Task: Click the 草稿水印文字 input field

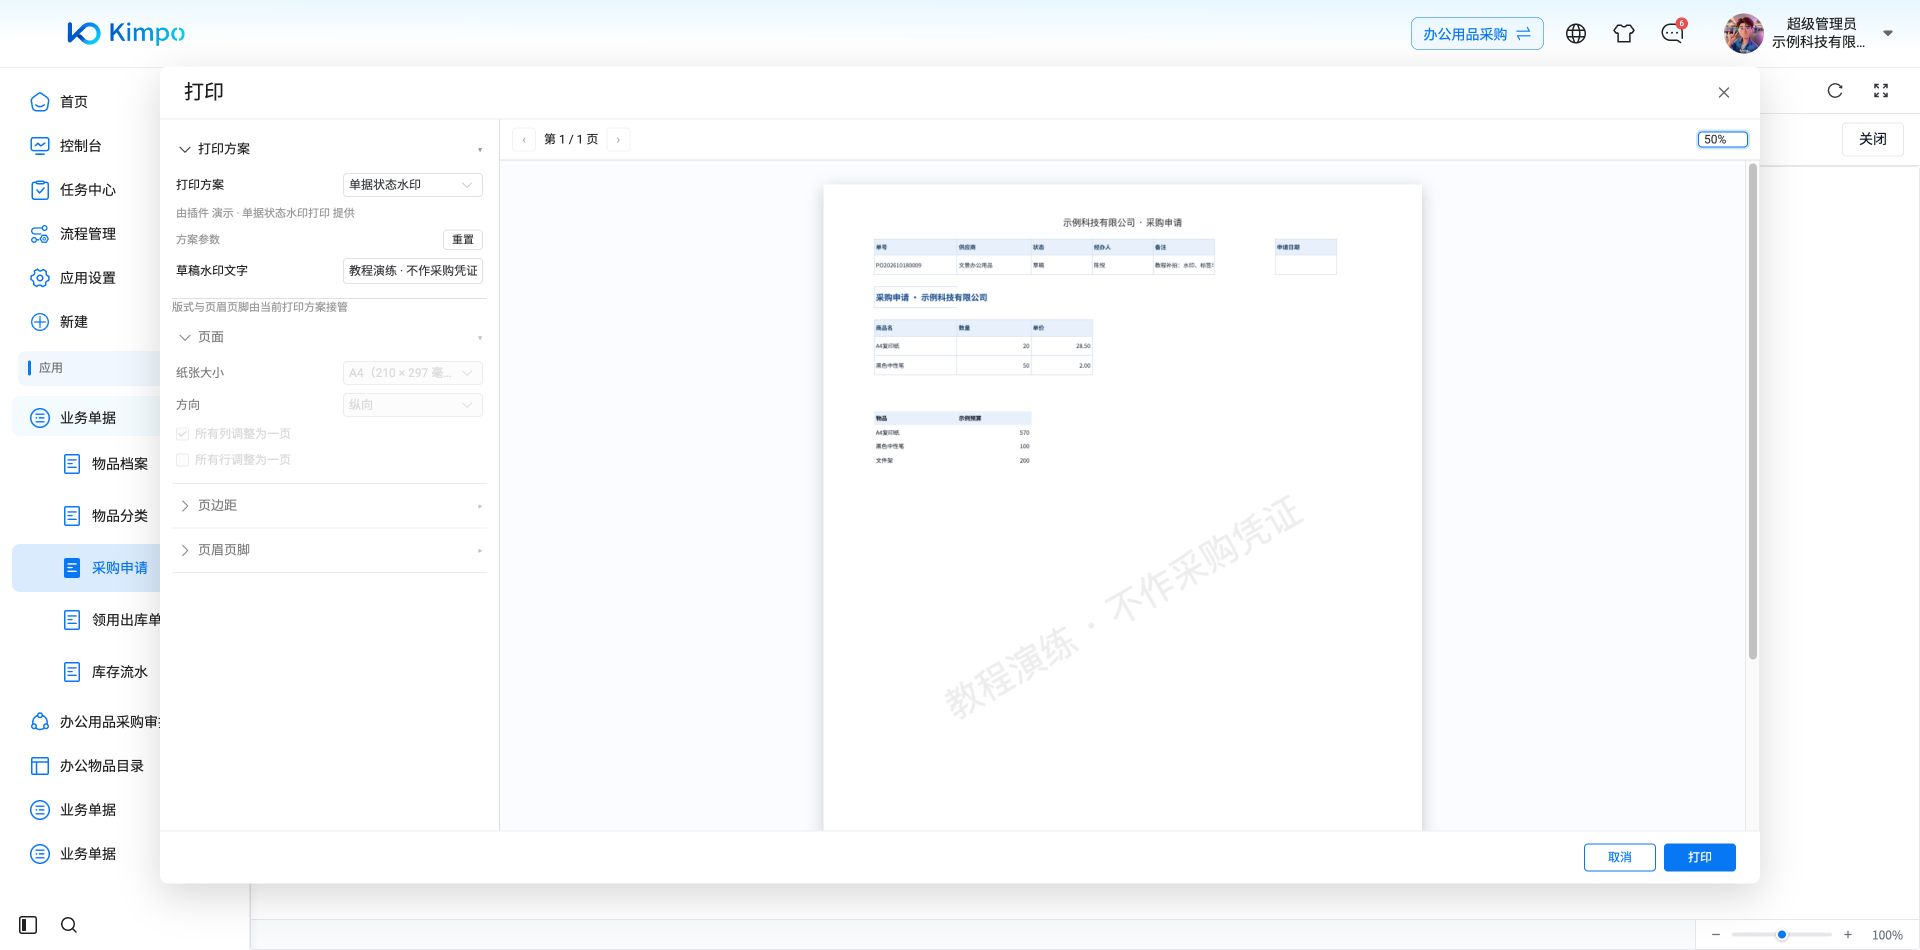Action: [413, 271]
